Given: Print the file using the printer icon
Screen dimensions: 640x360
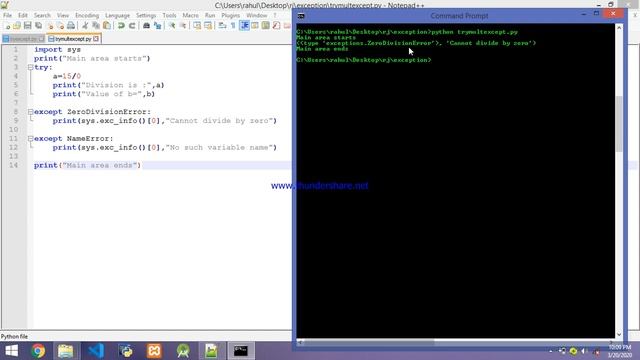Looking at the screenshot, I should coord(71,26).
